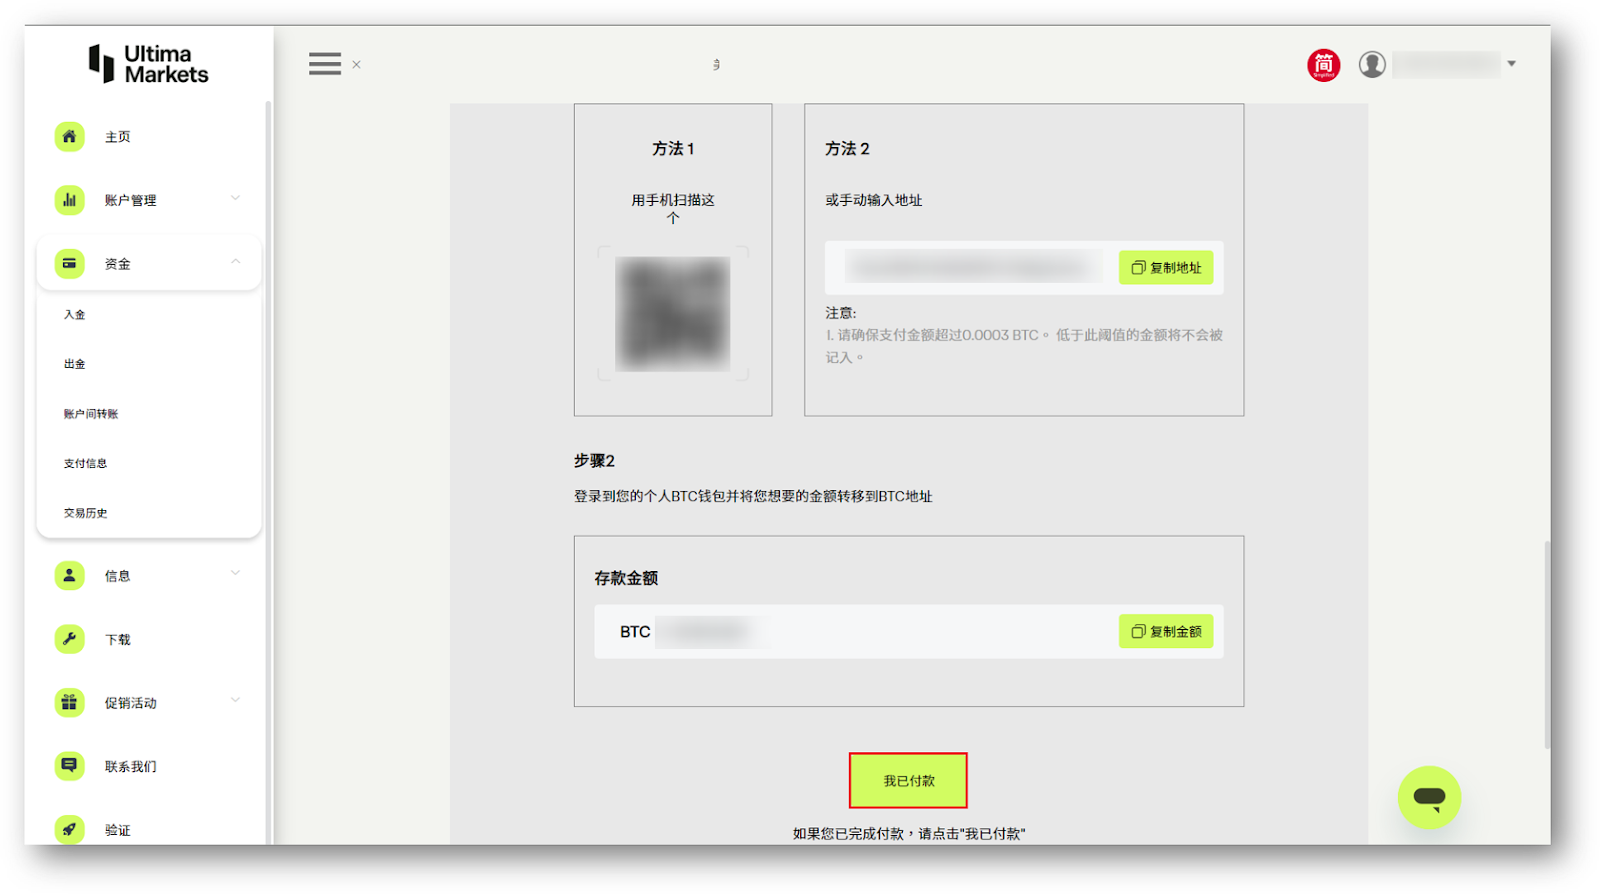Open 交易历史 submenu item
This screenshot has width=1600, height=894.
(x=85, y=513)
